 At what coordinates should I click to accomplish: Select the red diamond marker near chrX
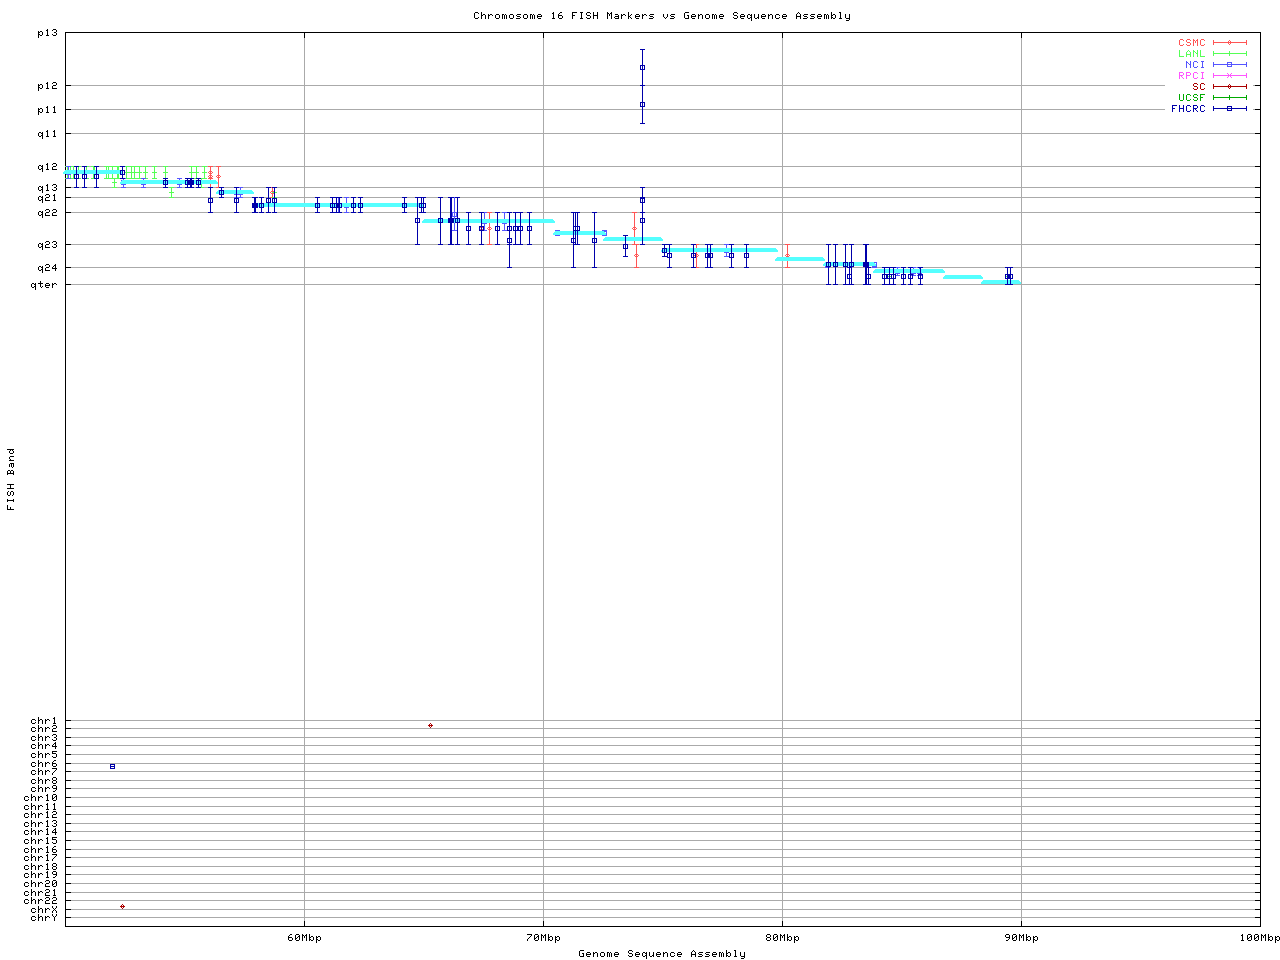coord(122,906)
